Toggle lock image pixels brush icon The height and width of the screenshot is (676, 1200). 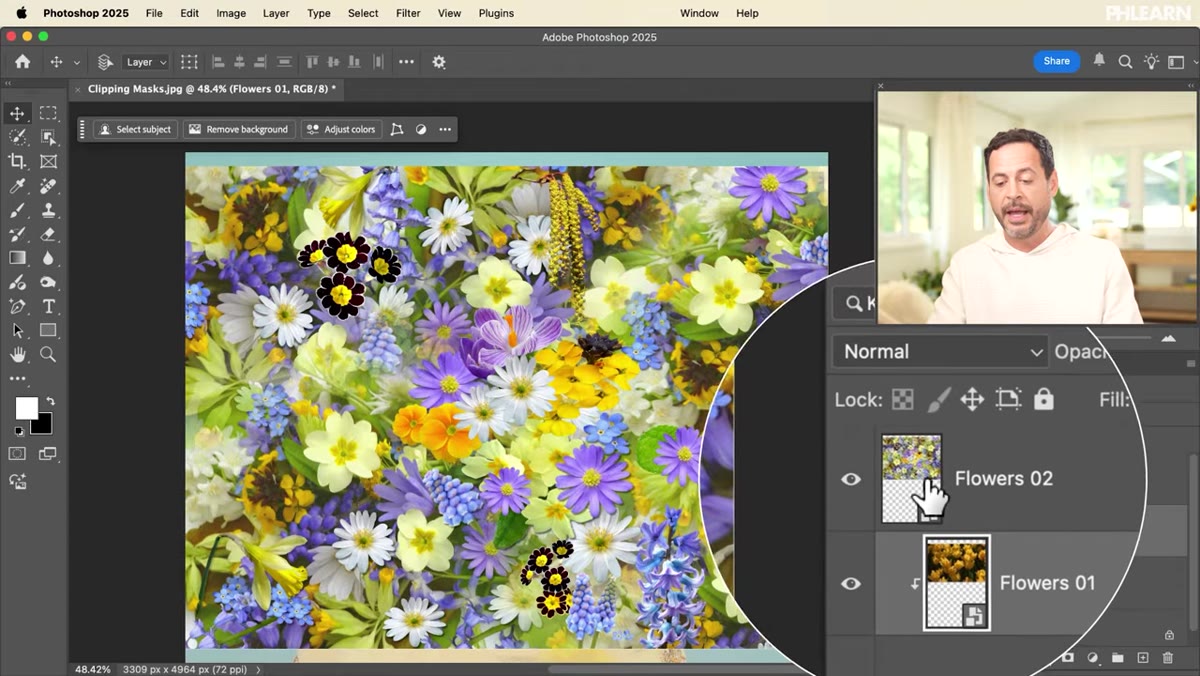pyautogui.click(x=937, y=400)
